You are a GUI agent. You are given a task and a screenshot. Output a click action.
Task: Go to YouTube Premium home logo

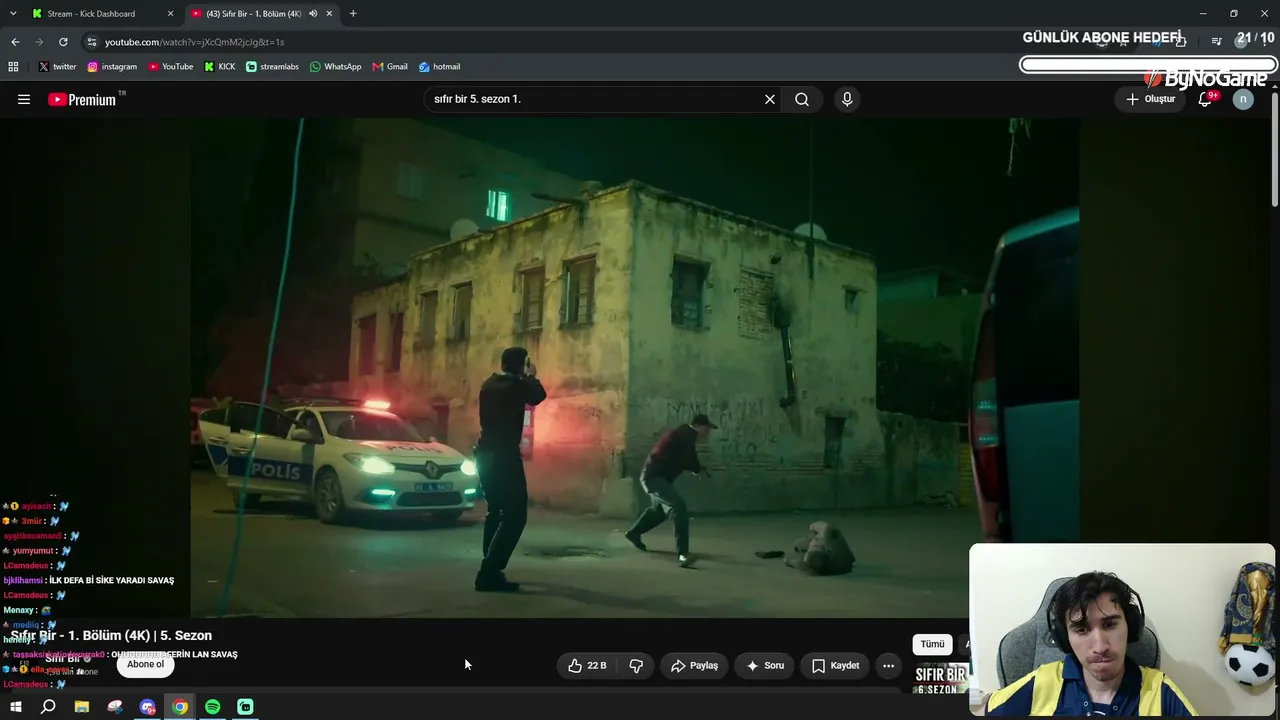(82, 99)
